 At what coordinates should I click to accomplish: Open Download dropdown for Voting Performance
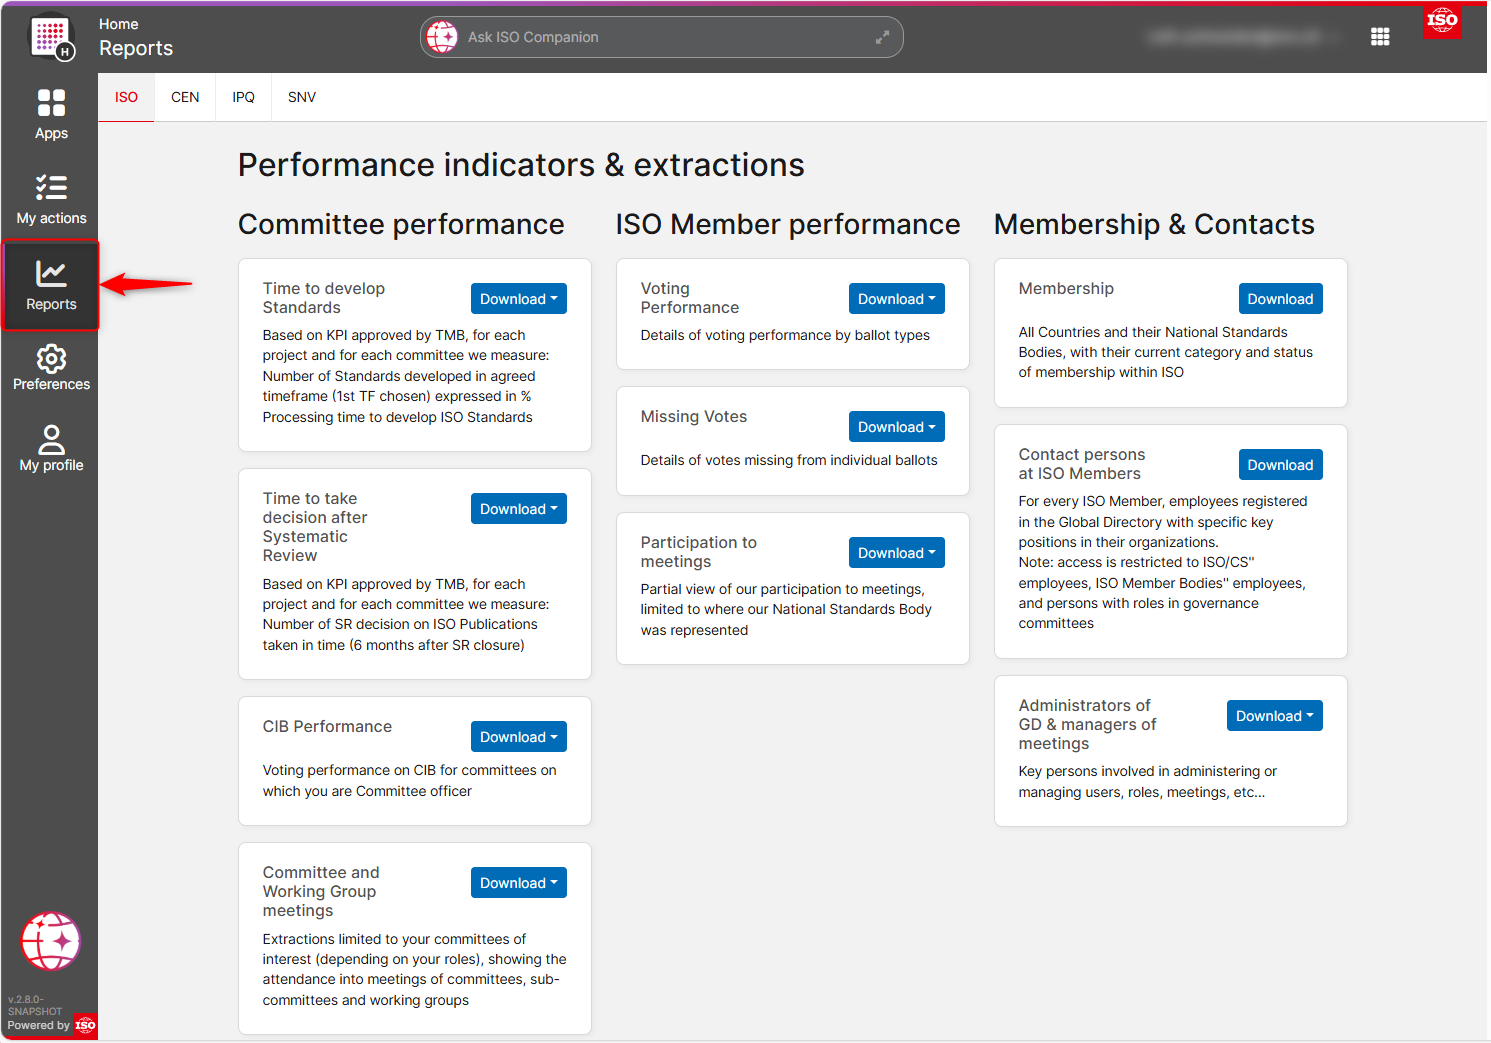click(x=897, y=299)
